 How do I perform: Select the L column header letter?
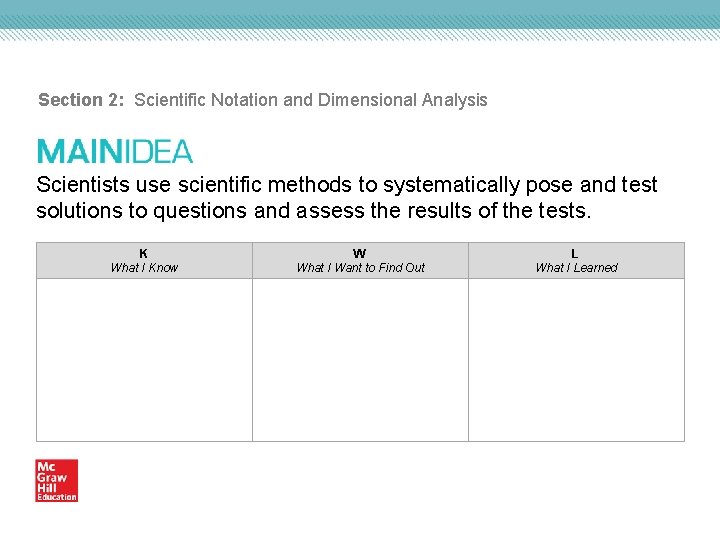tap(575, 254)
